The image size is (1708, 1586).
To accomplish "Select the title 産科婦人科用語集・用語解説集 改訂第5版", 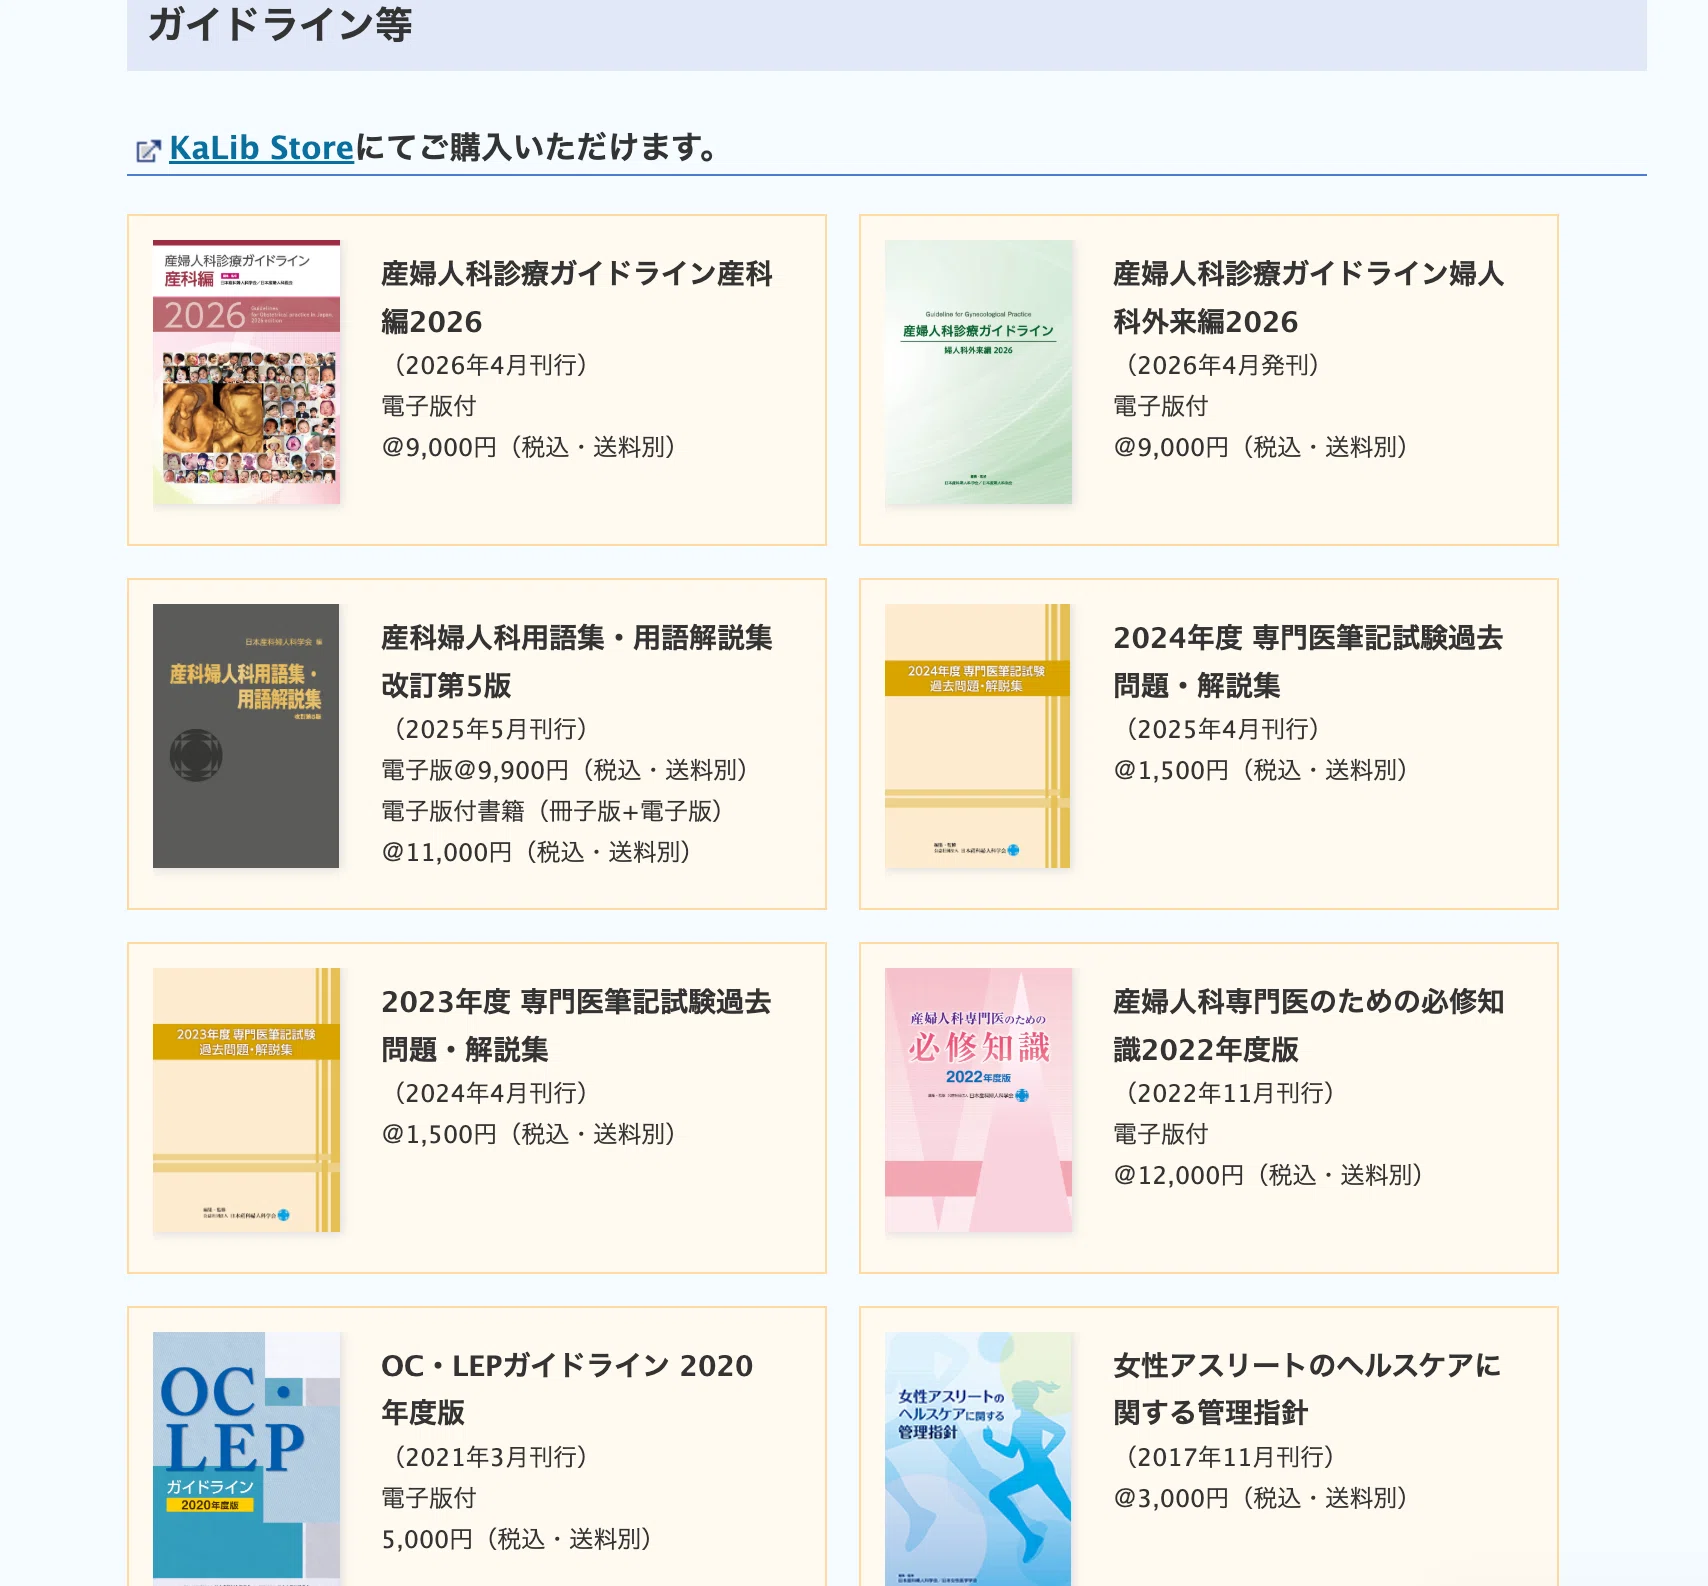I will pyautogui.click(x=577, y=661).
